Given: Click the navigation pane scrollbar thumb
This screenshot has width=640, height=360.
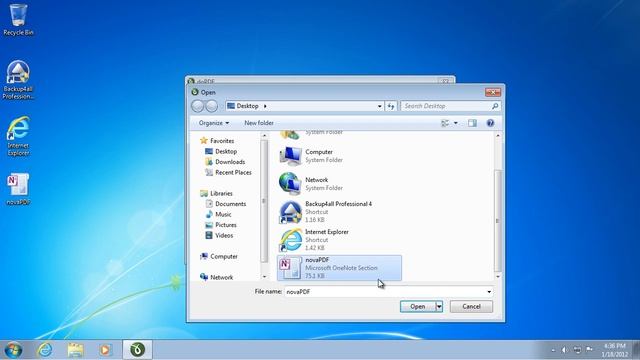Looking at the screenshot, I should click(264, 201).
